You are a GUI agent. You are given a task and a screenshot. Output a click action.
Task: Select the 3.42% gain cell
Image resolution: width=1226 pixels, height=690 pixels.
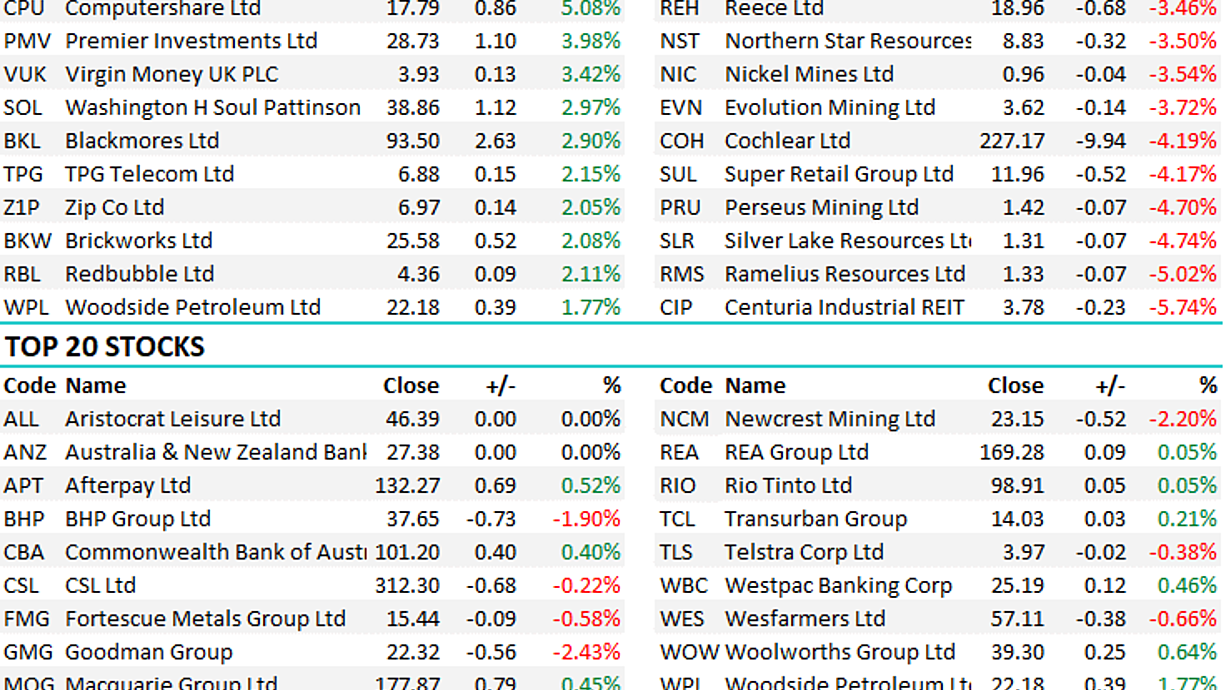coord(590,74)
